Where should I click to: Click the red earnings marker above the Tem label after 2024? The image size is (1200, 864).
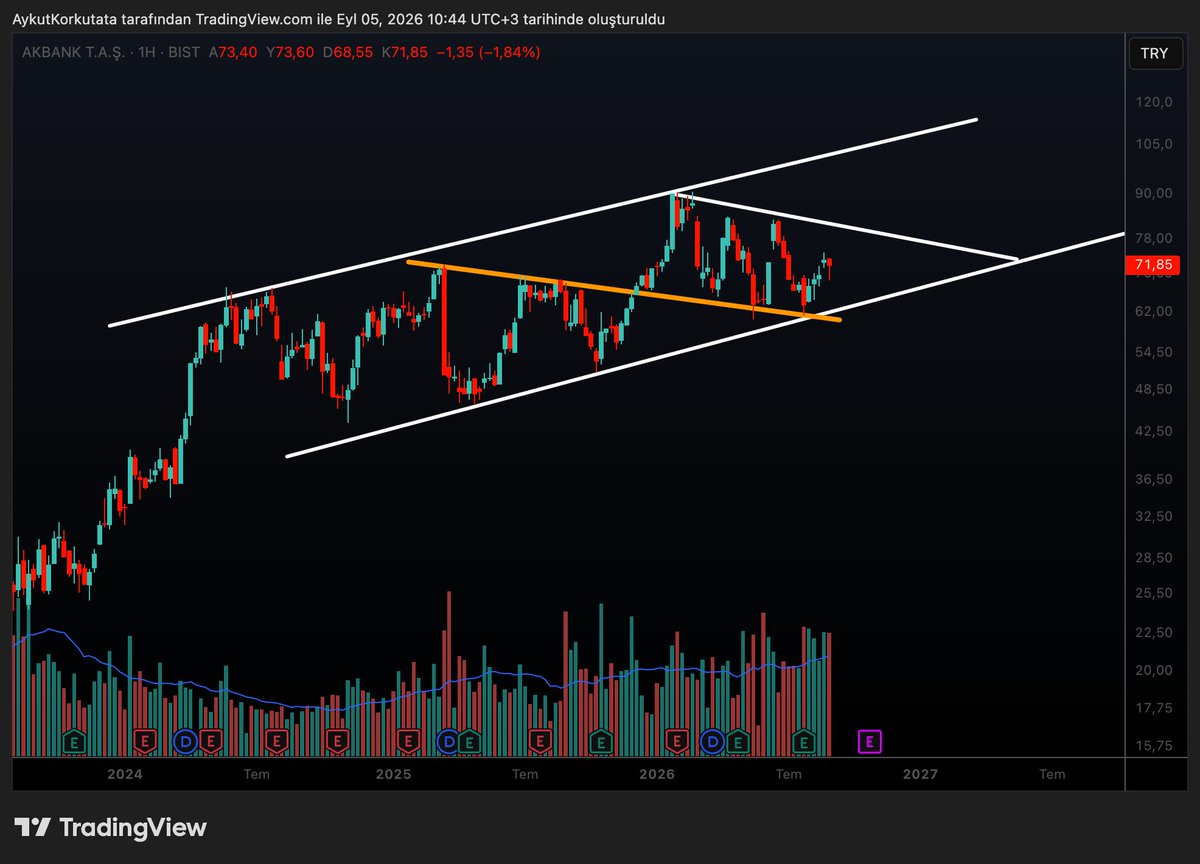[277, 741]
